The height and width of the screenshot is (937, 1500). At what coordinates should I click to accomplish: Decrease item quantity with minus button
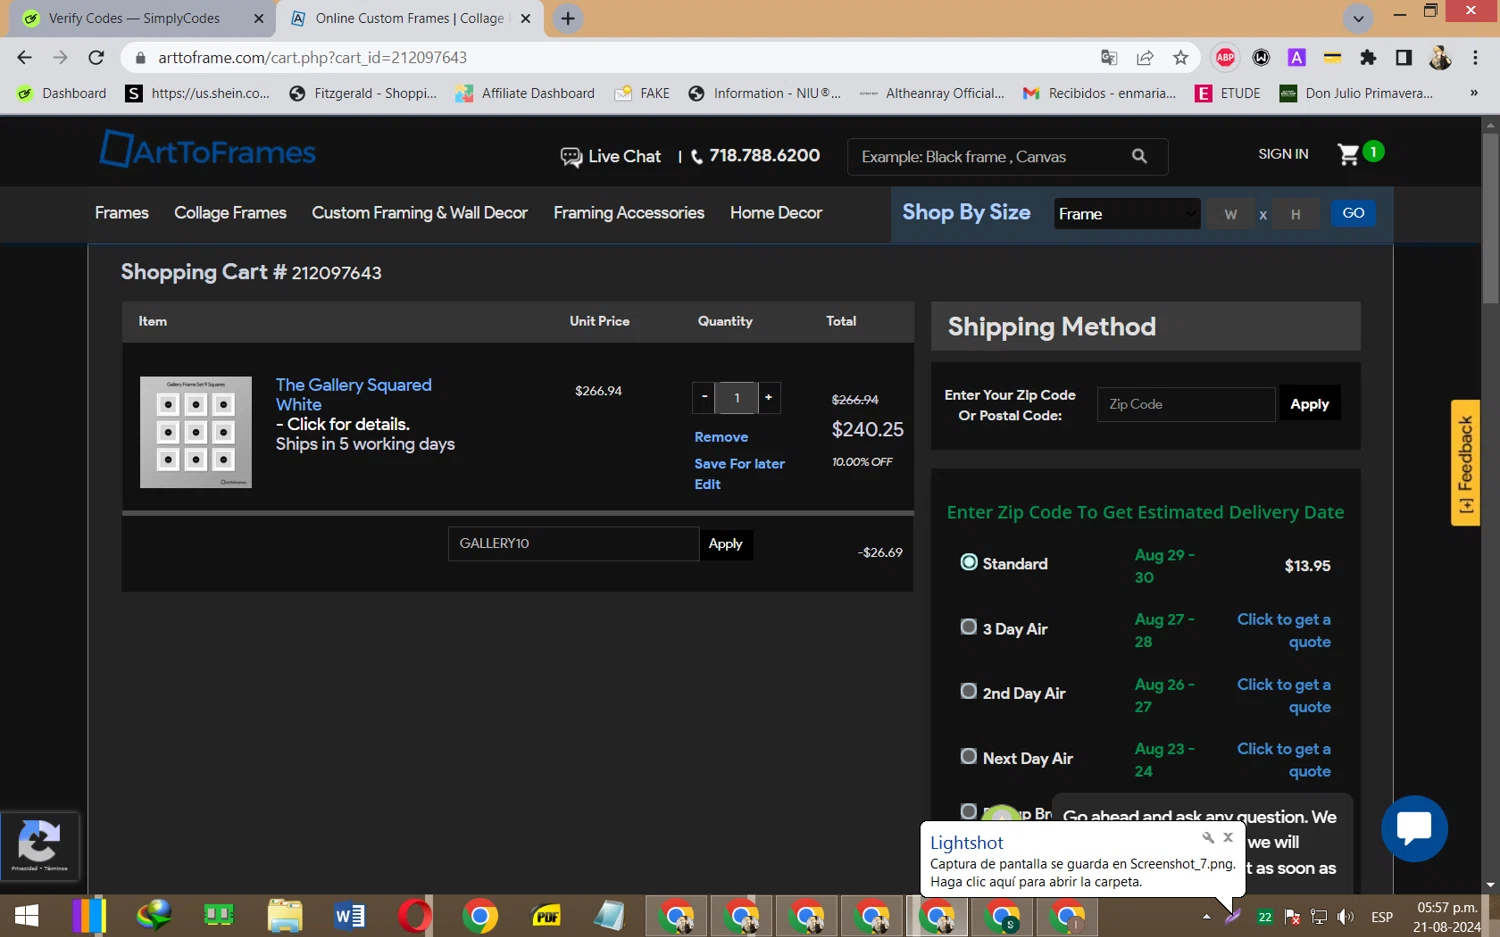[x=704, y=397]
